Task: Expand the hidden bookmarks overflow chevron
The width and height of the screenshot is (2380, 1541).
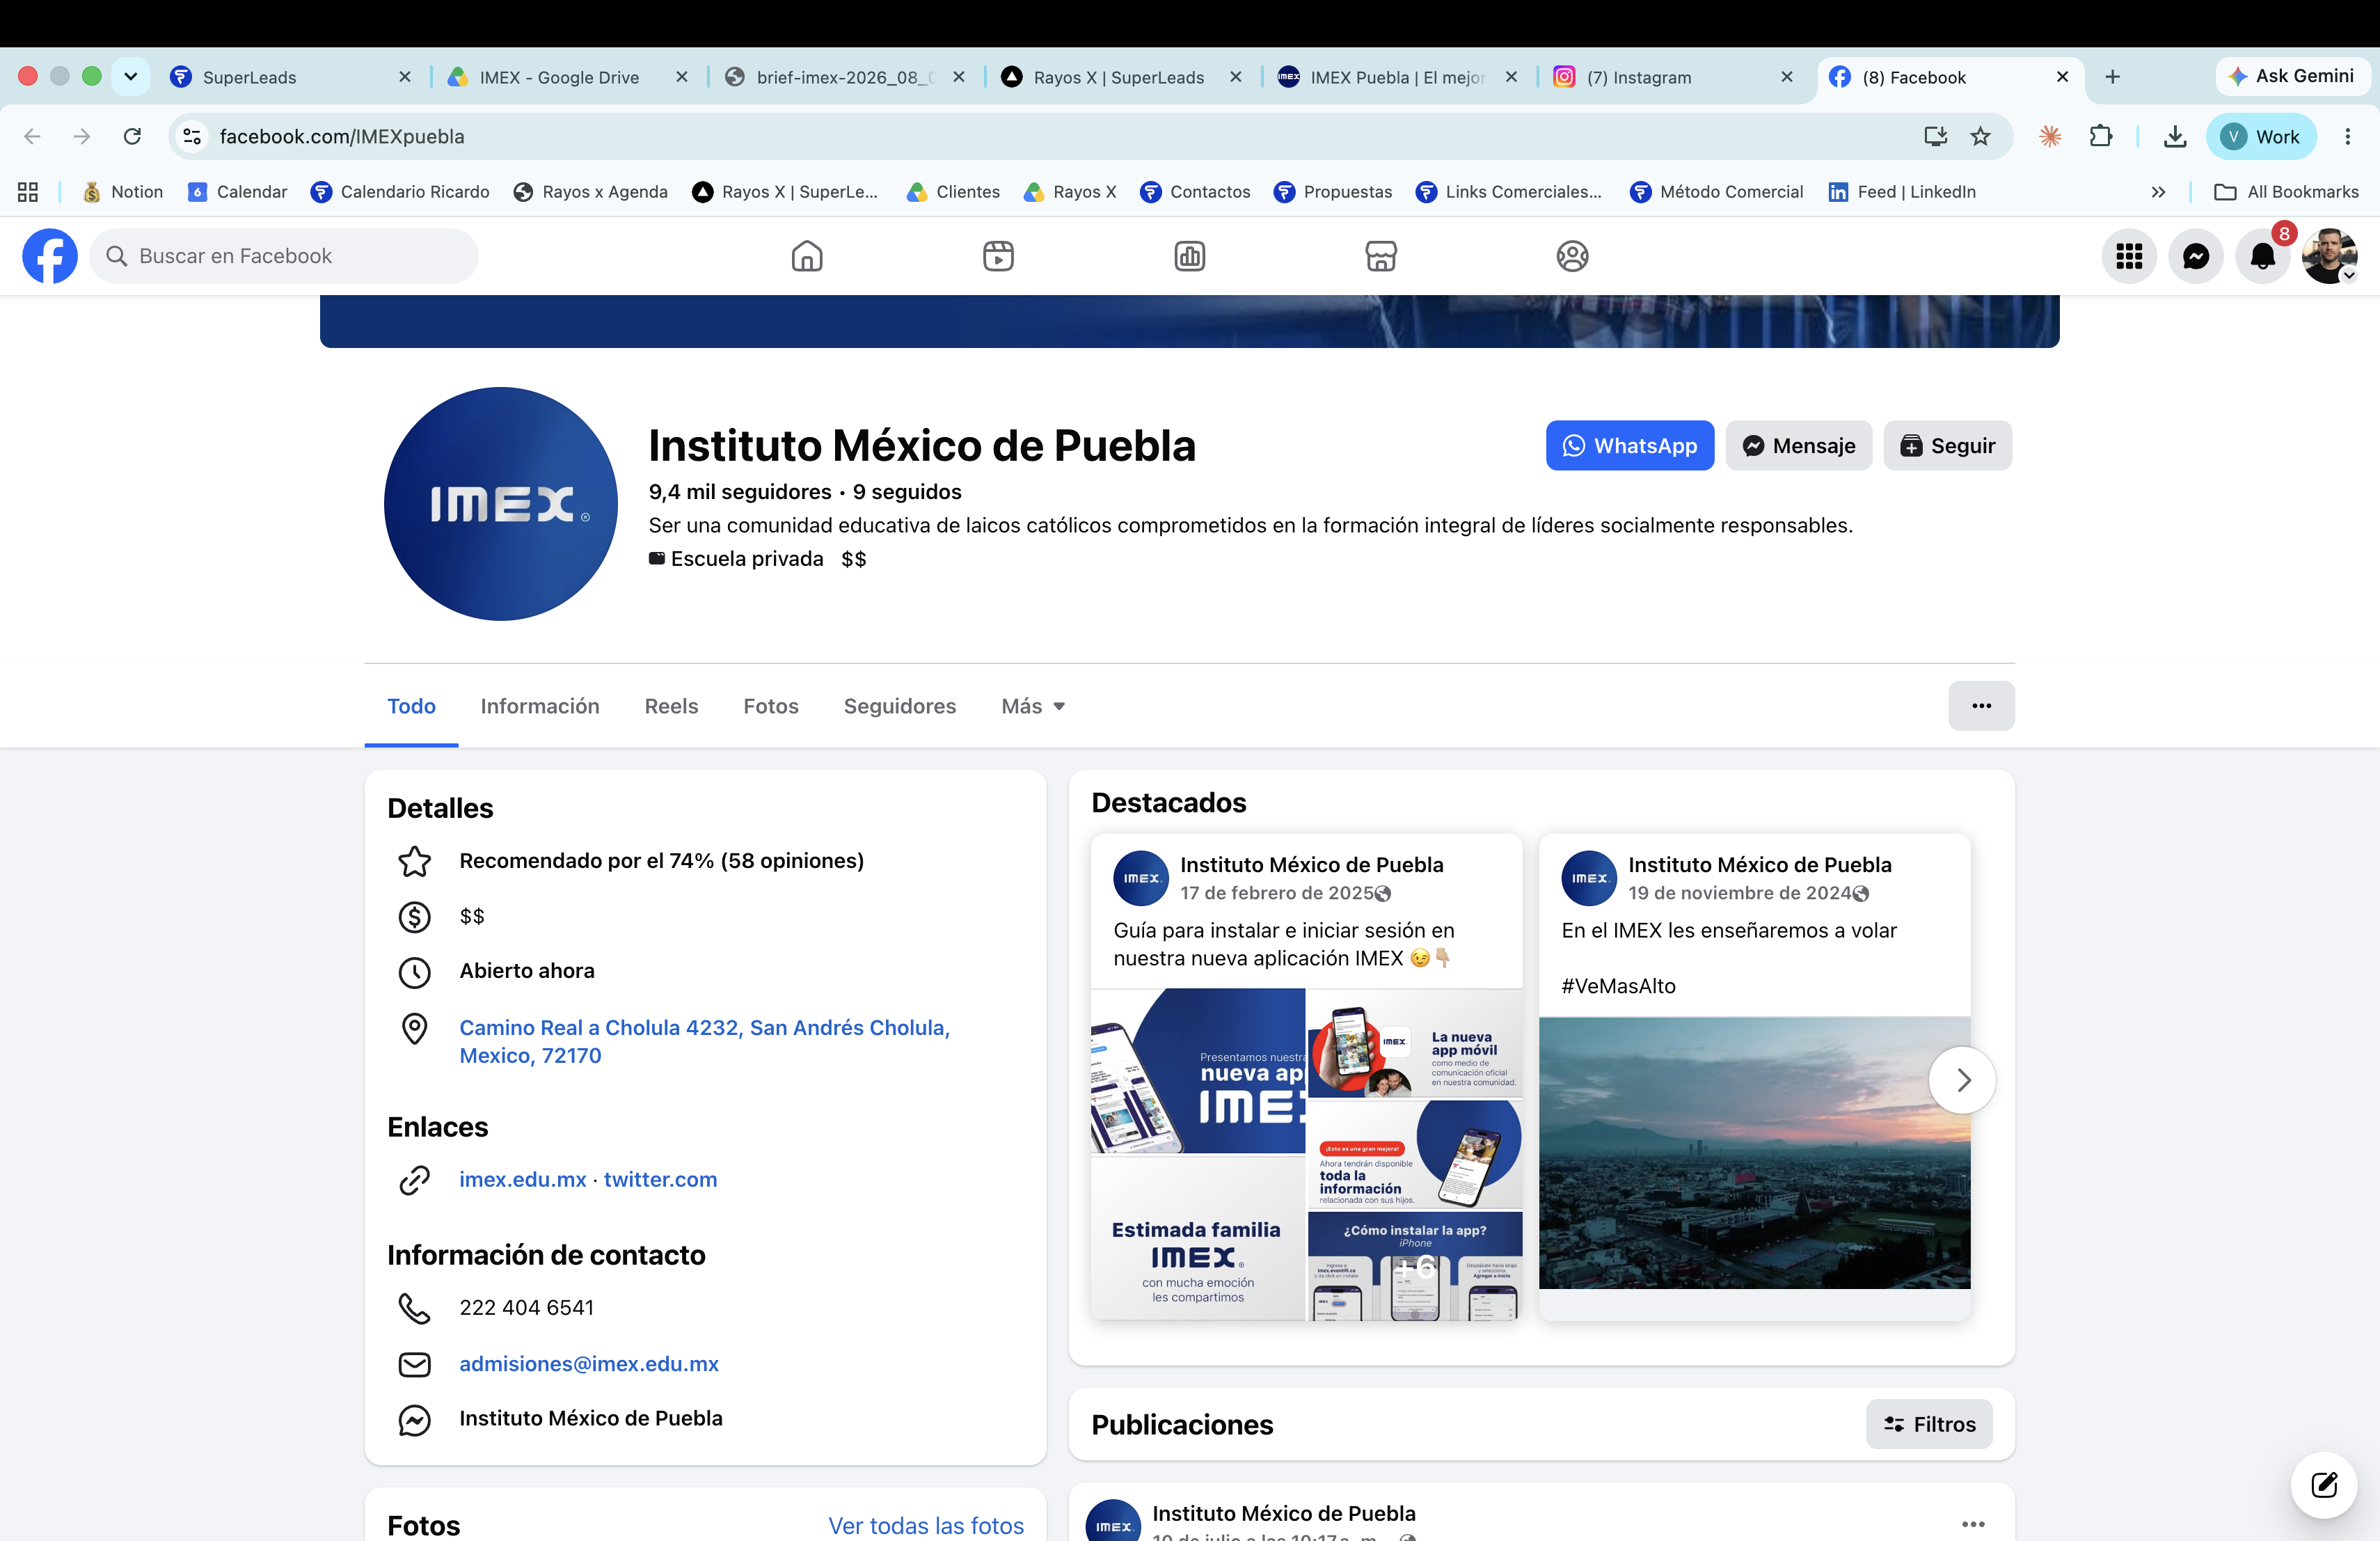Action: (x=2158, y=192)
